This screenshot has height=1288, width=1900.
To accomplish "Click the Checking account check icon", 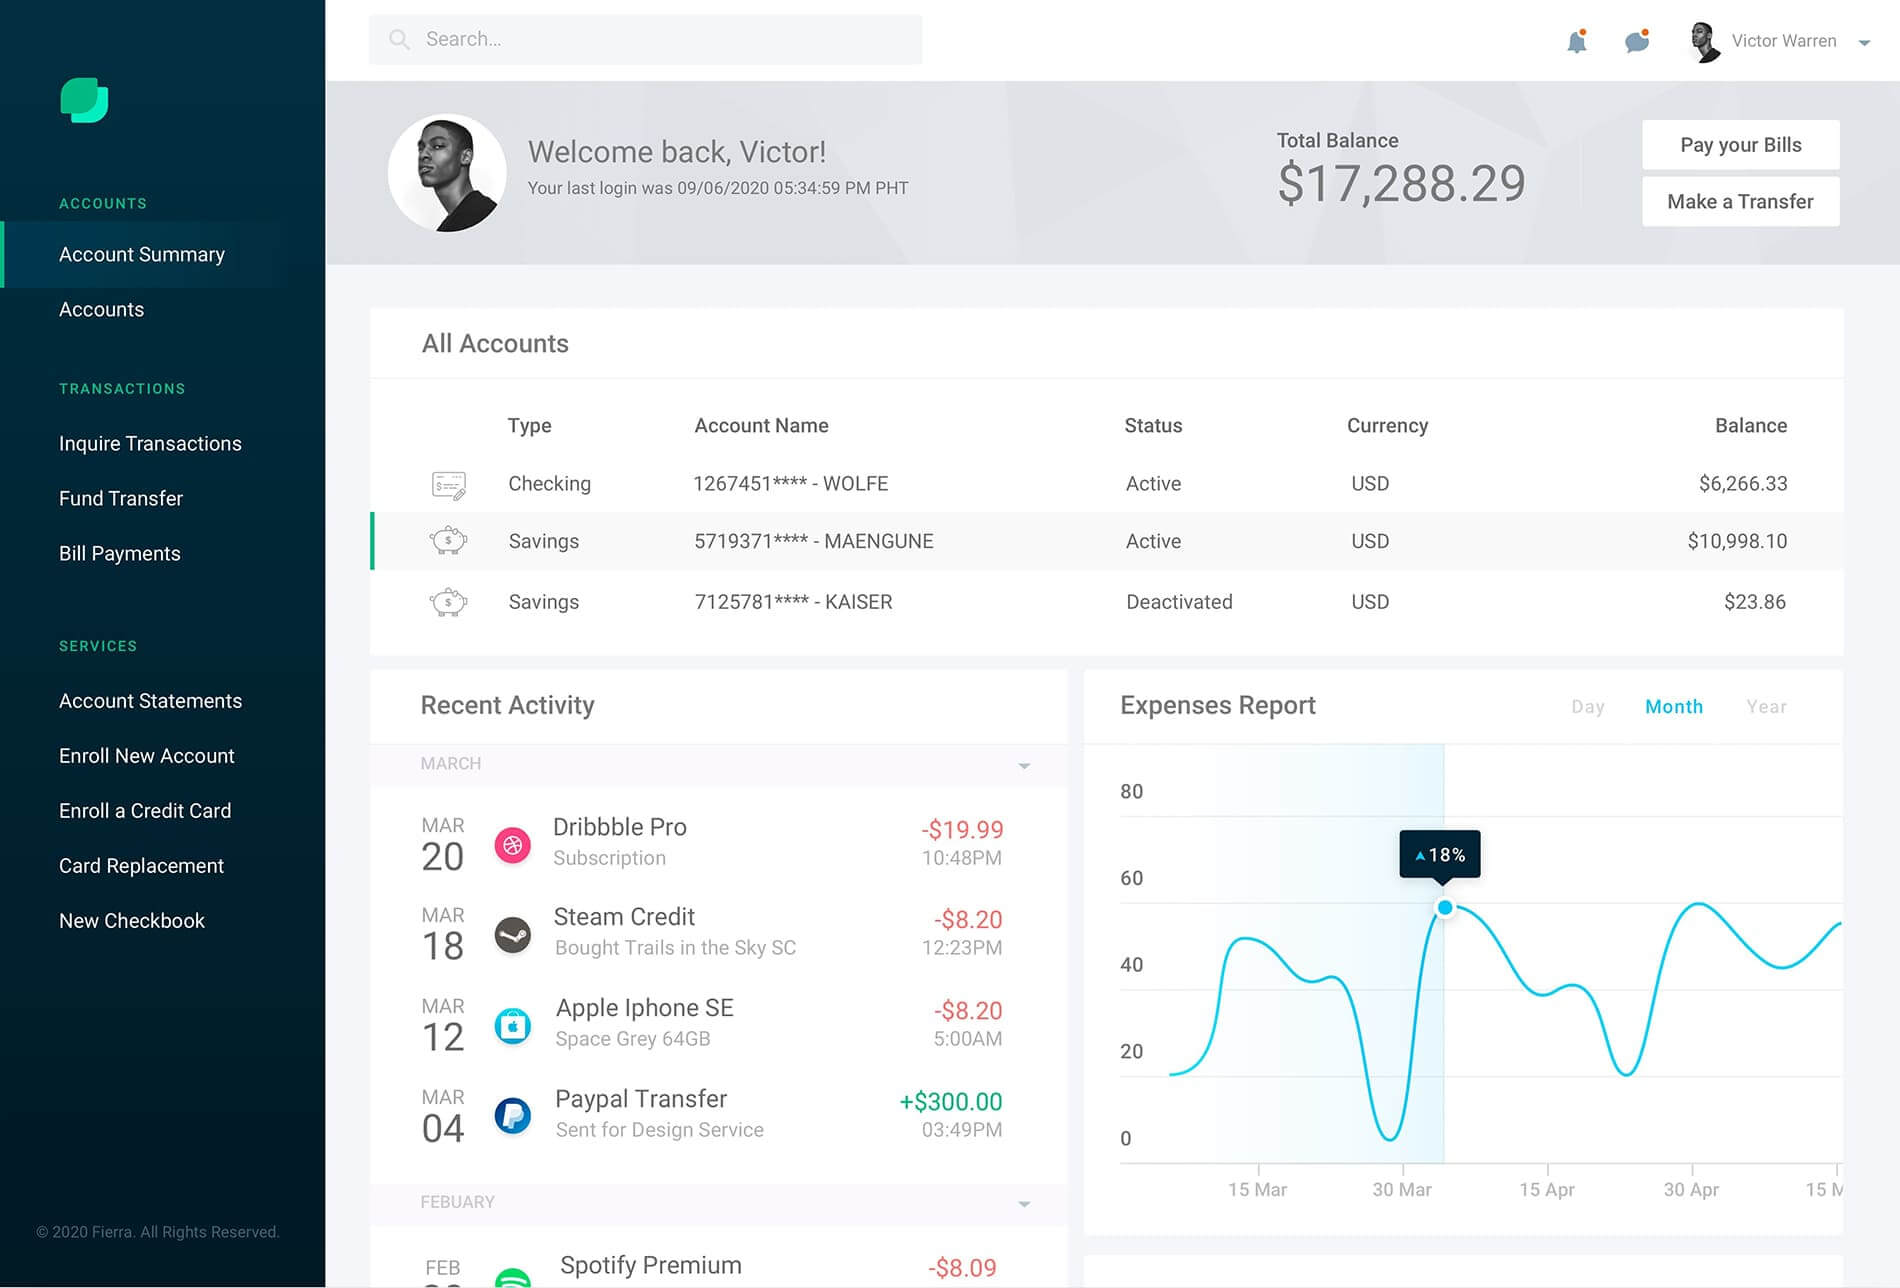I will [x=448, y=484].
